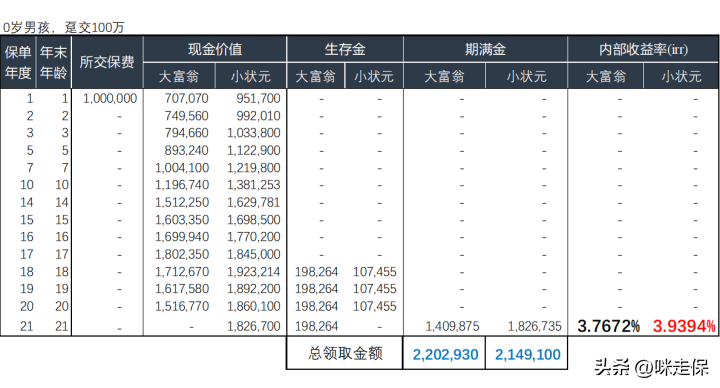
Task: Select cash value cell 951,700
Action: coord(259,98)
